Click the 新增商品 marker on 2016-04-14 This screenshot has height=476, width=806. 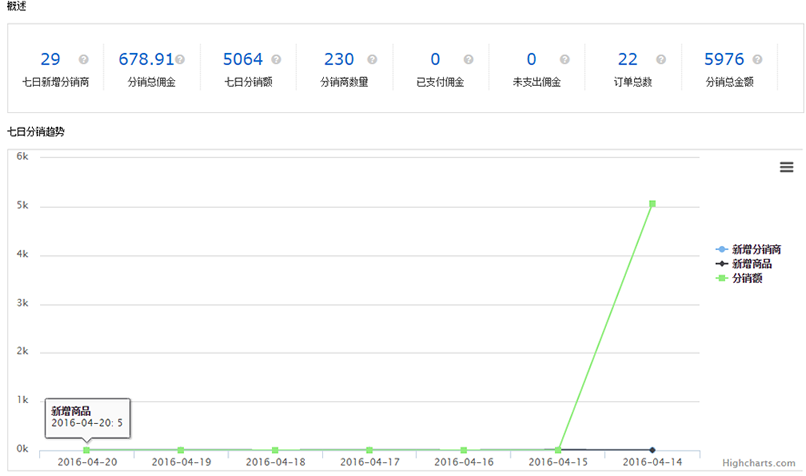point(652,450)
